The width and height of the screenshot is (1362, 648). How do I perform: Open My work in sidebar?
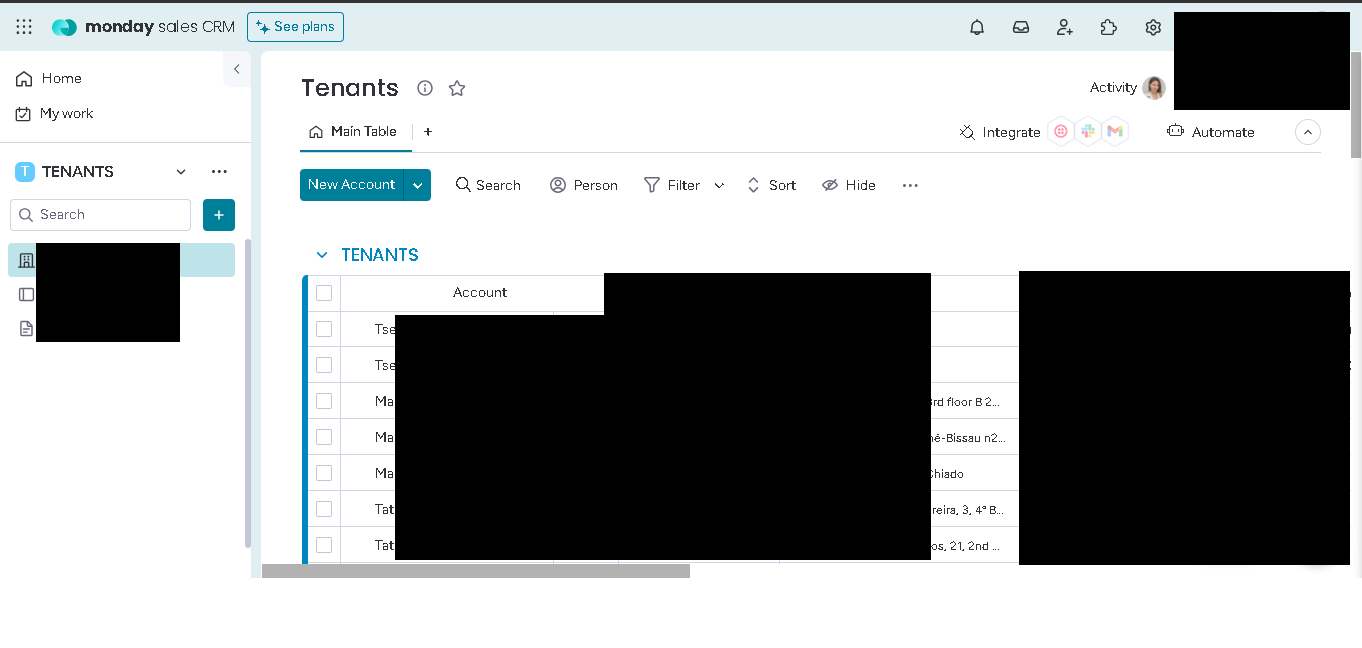[x=55, y=113]
